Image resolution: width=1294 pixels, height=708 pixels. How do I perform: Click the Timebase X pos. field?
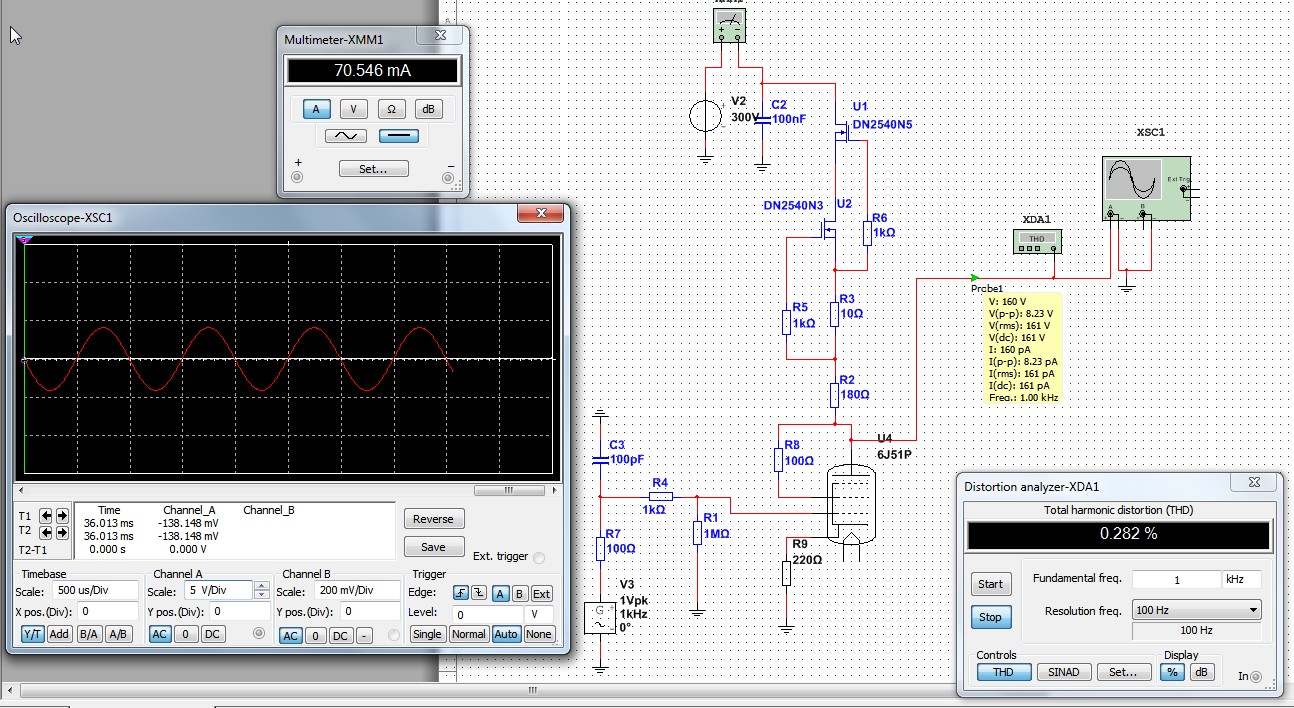click(x=108, y=611)
